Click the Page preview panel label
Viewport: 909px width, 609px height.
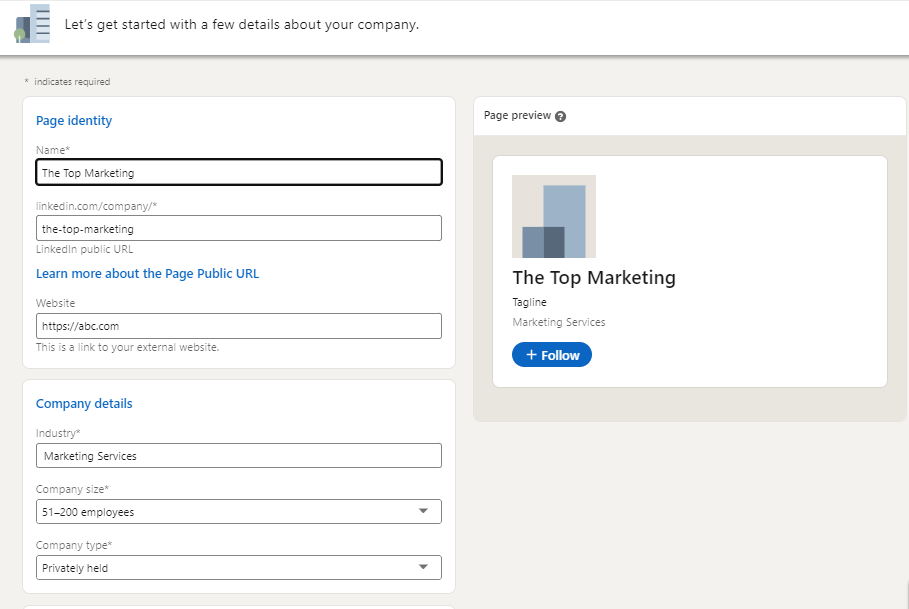pos(517,116)
